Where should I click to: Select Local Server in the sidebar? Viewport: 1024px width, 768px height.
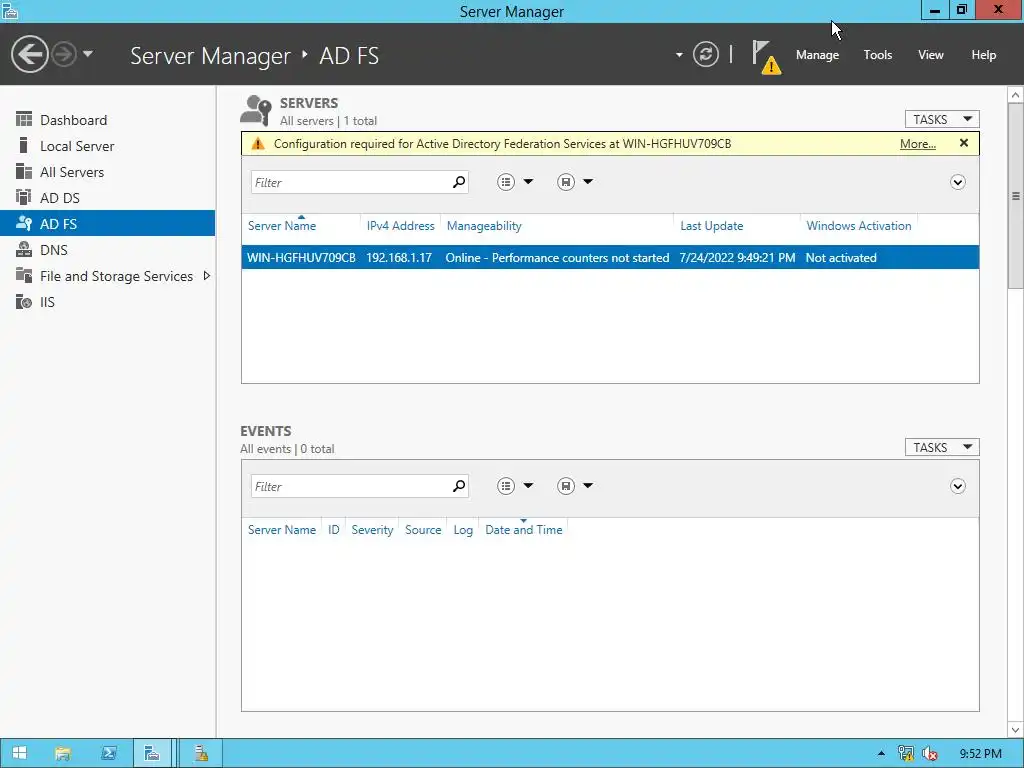[107, 146]
